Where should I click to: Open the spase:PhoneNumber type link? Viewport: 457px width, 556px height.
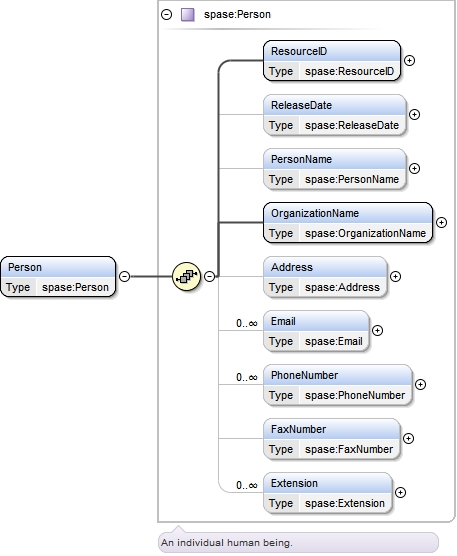tap(355, 395)
